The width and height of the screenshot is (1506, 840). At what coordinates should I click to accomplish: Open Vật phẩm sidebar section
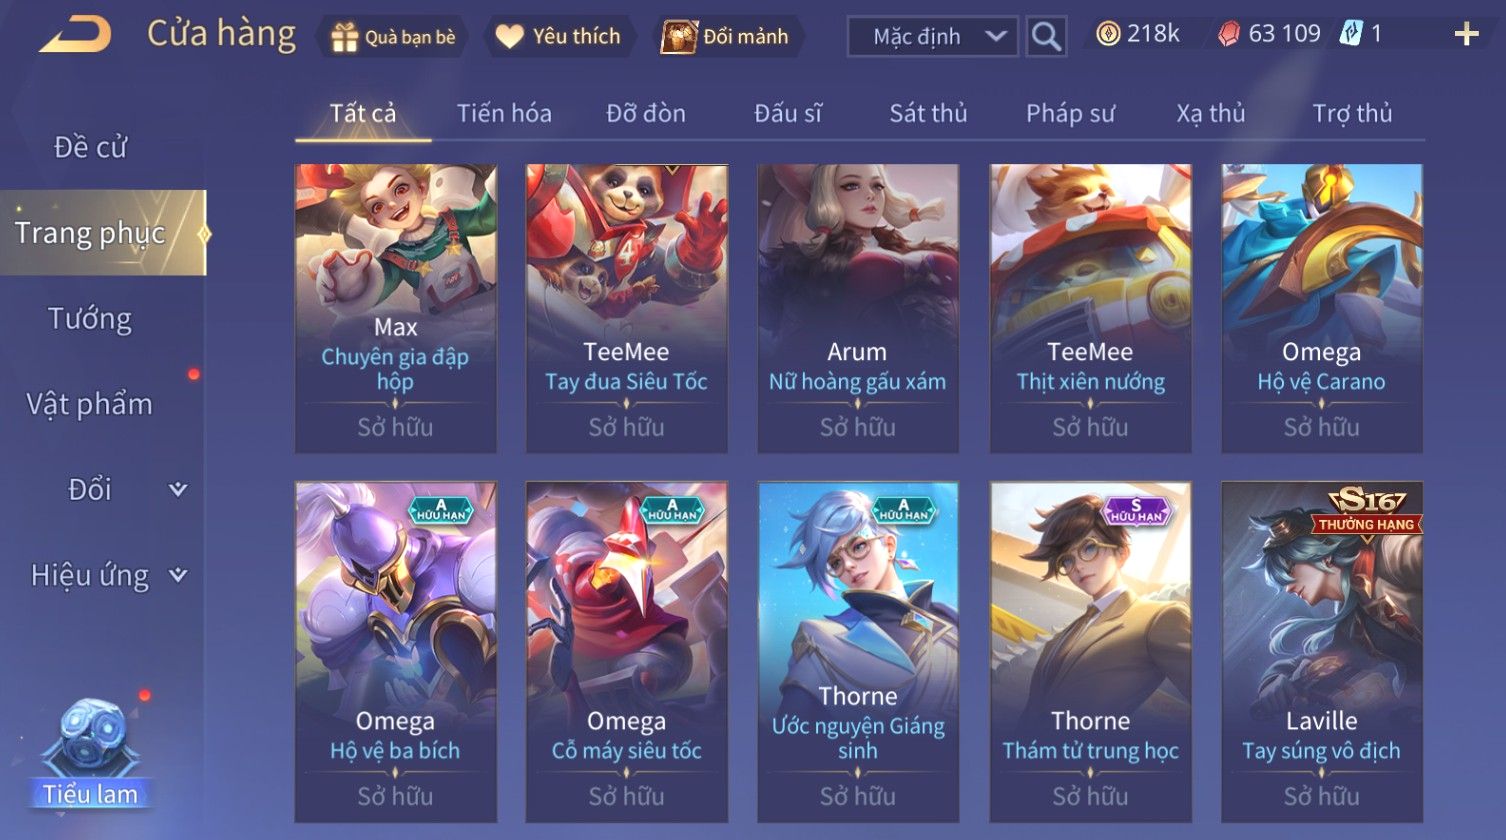pyautogui.click(x=90, y=404)
